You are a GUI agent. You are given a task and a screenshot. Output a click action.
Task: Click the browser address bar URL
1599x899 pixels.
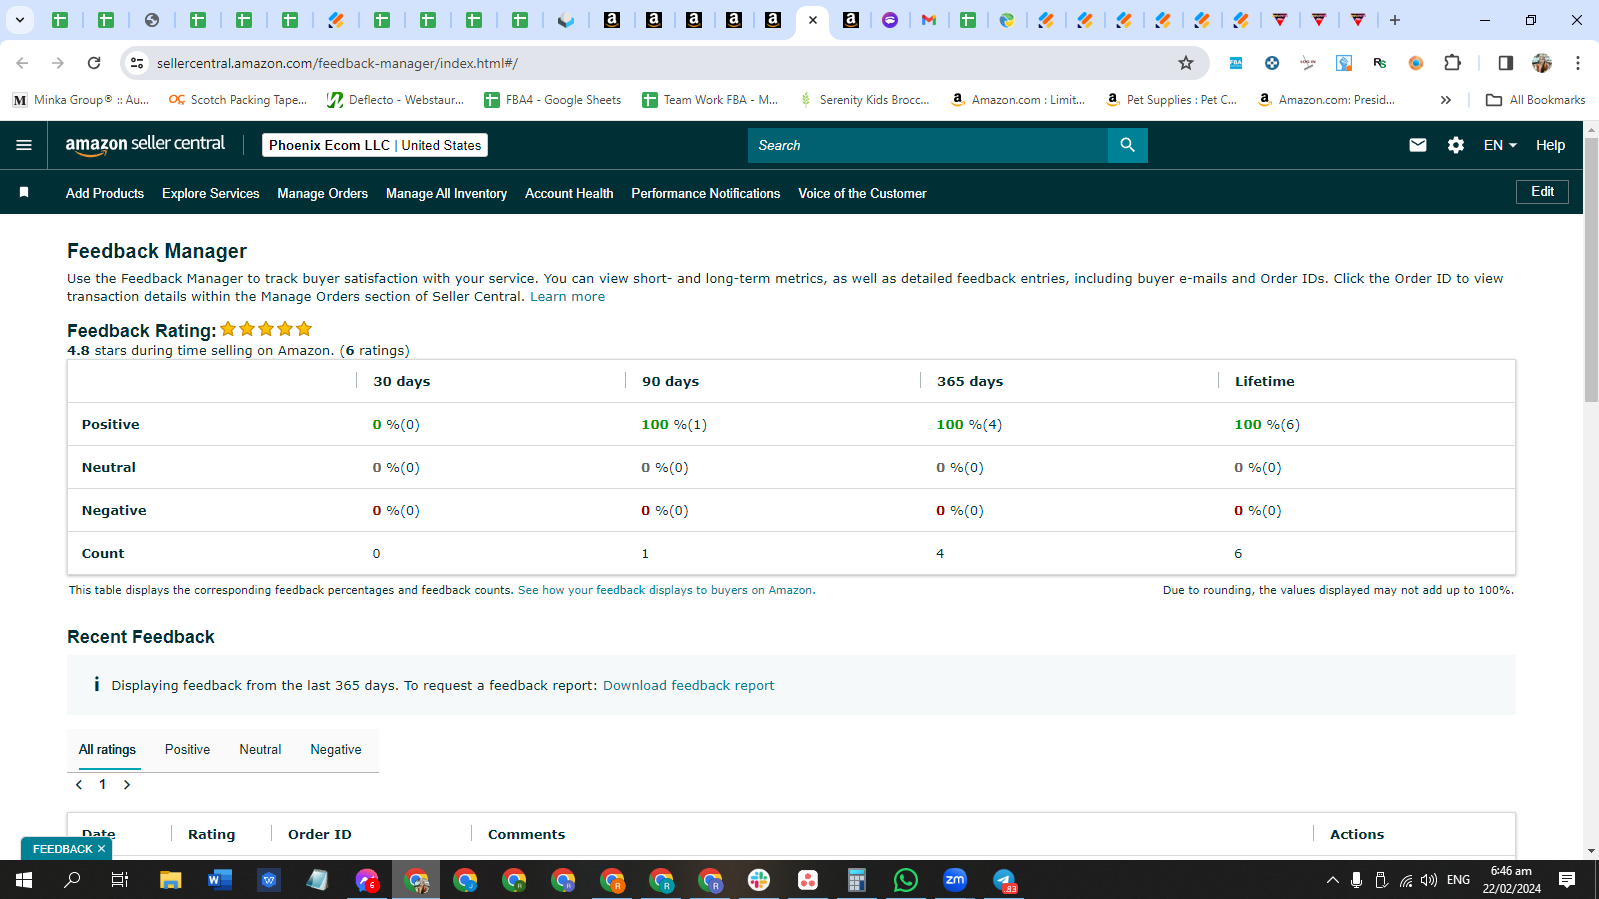[x=337, y=63]
